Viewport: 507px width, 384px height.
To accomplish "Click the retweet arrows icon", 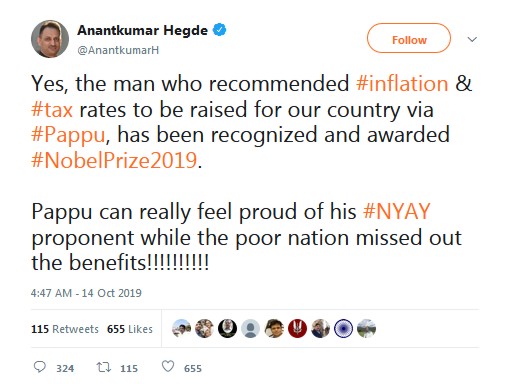I will point(104,367).
